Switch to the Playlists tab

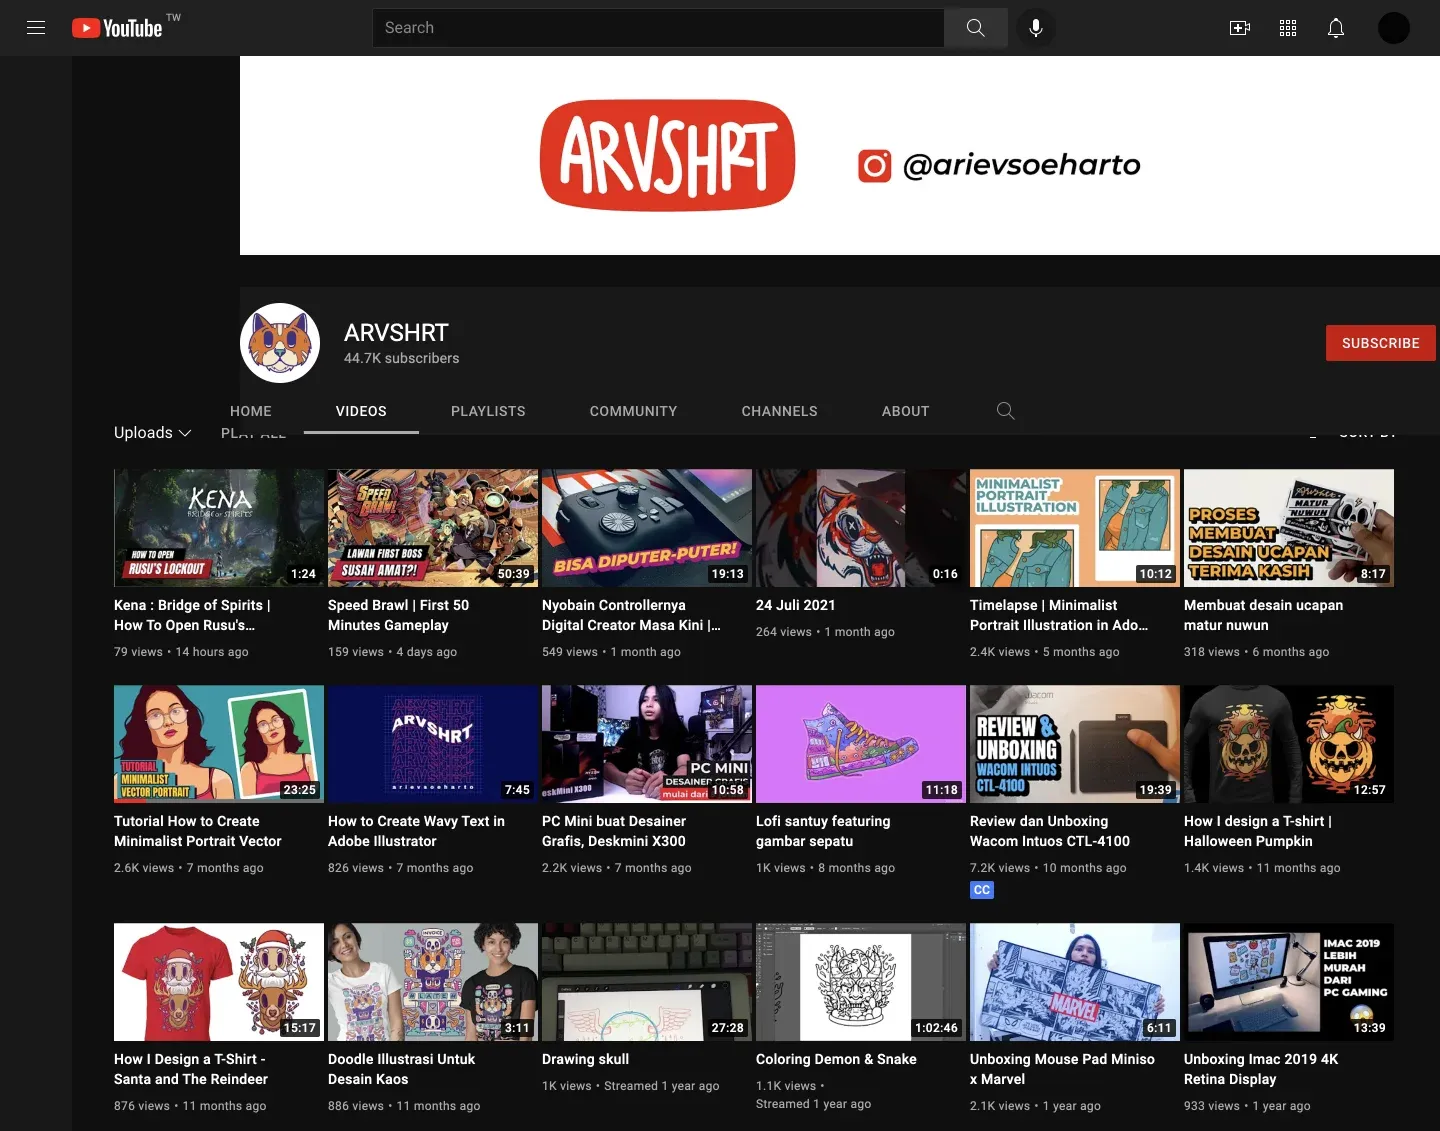[x=488, y=411]
